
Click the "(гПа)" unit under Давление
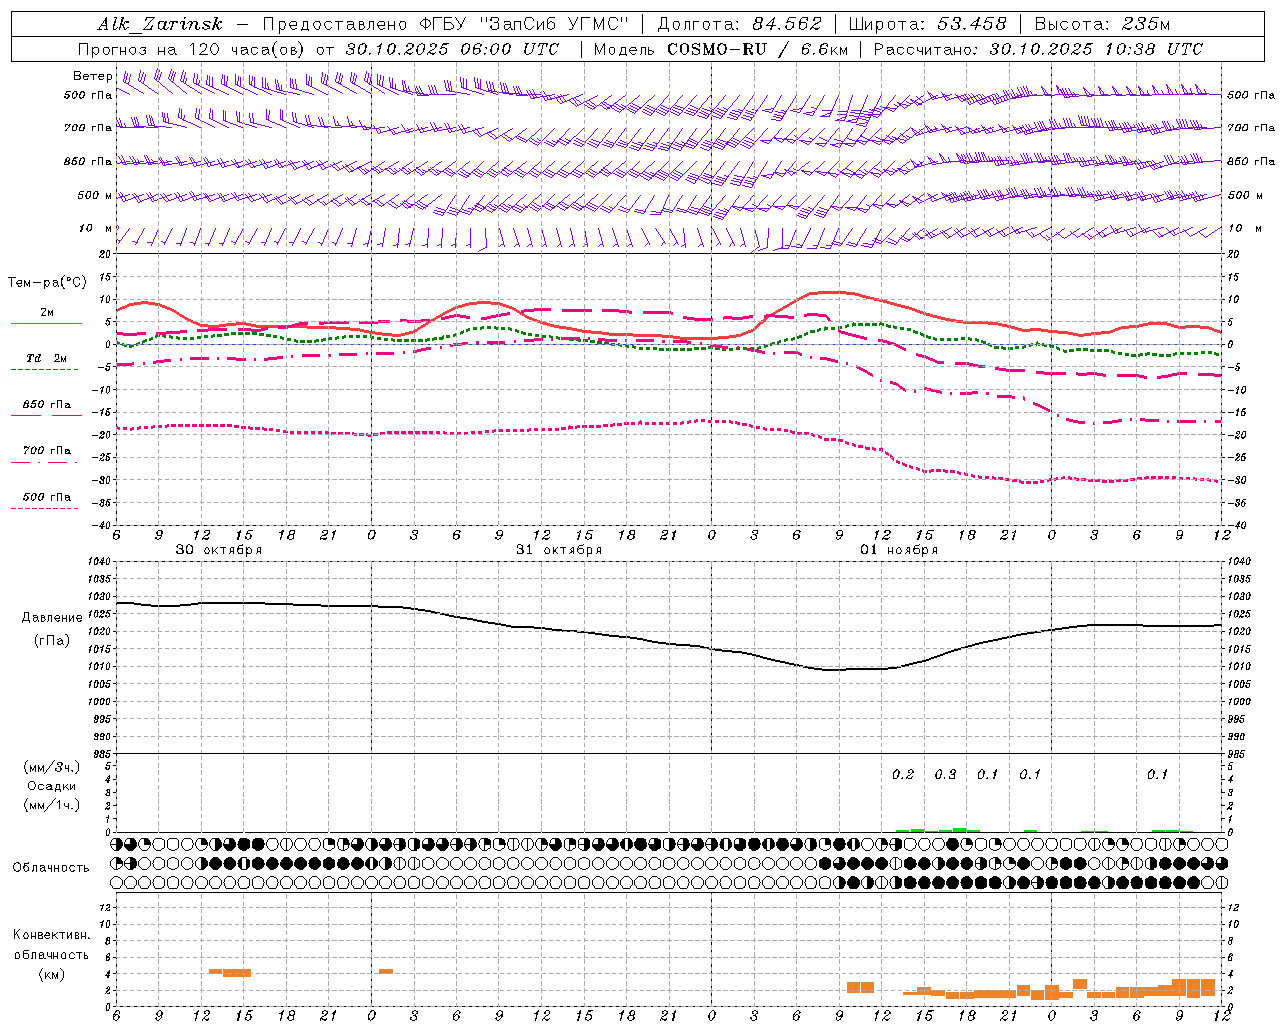pos(52,640)
